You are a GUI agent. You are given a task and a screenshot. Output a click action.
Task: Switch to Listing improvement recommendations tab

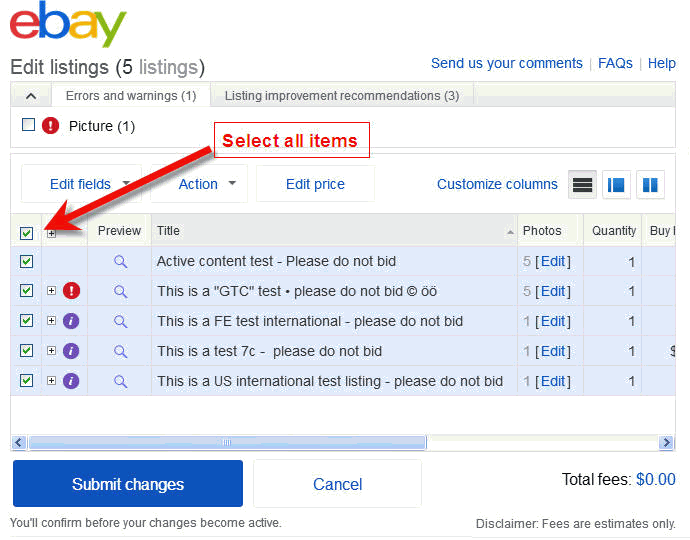coord(342,96)
